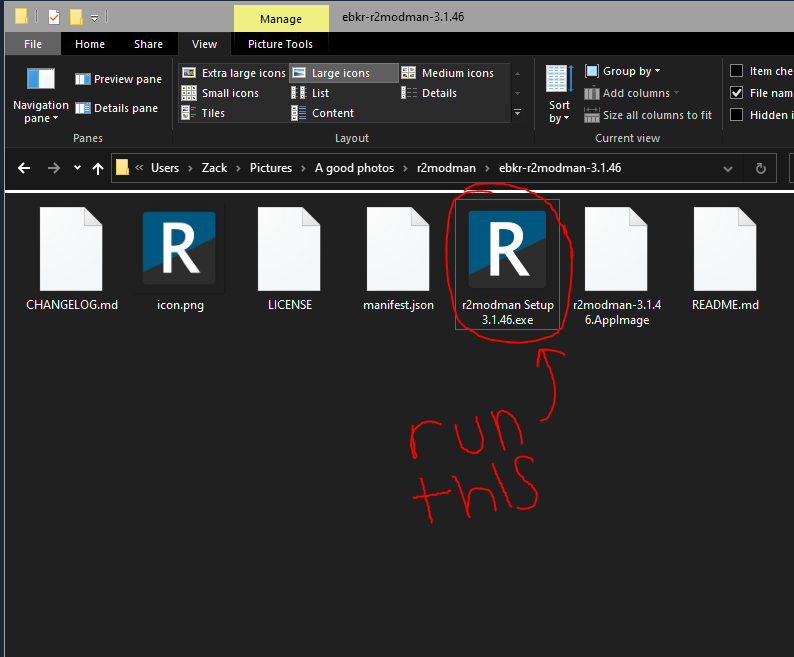Image resolution: width=794 pixels, height=657 pixels.
Task: Select the LICENSE file
Action: pos(289,259)
